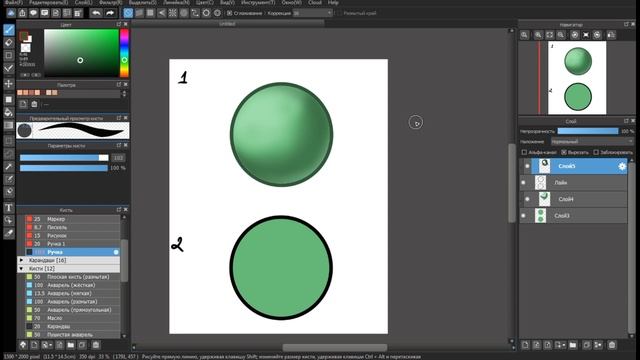The height and width of the screenshot is (360, 640).
Task: Open the Наложение blending mode dropdown
Action: click(x=592, y=142)
